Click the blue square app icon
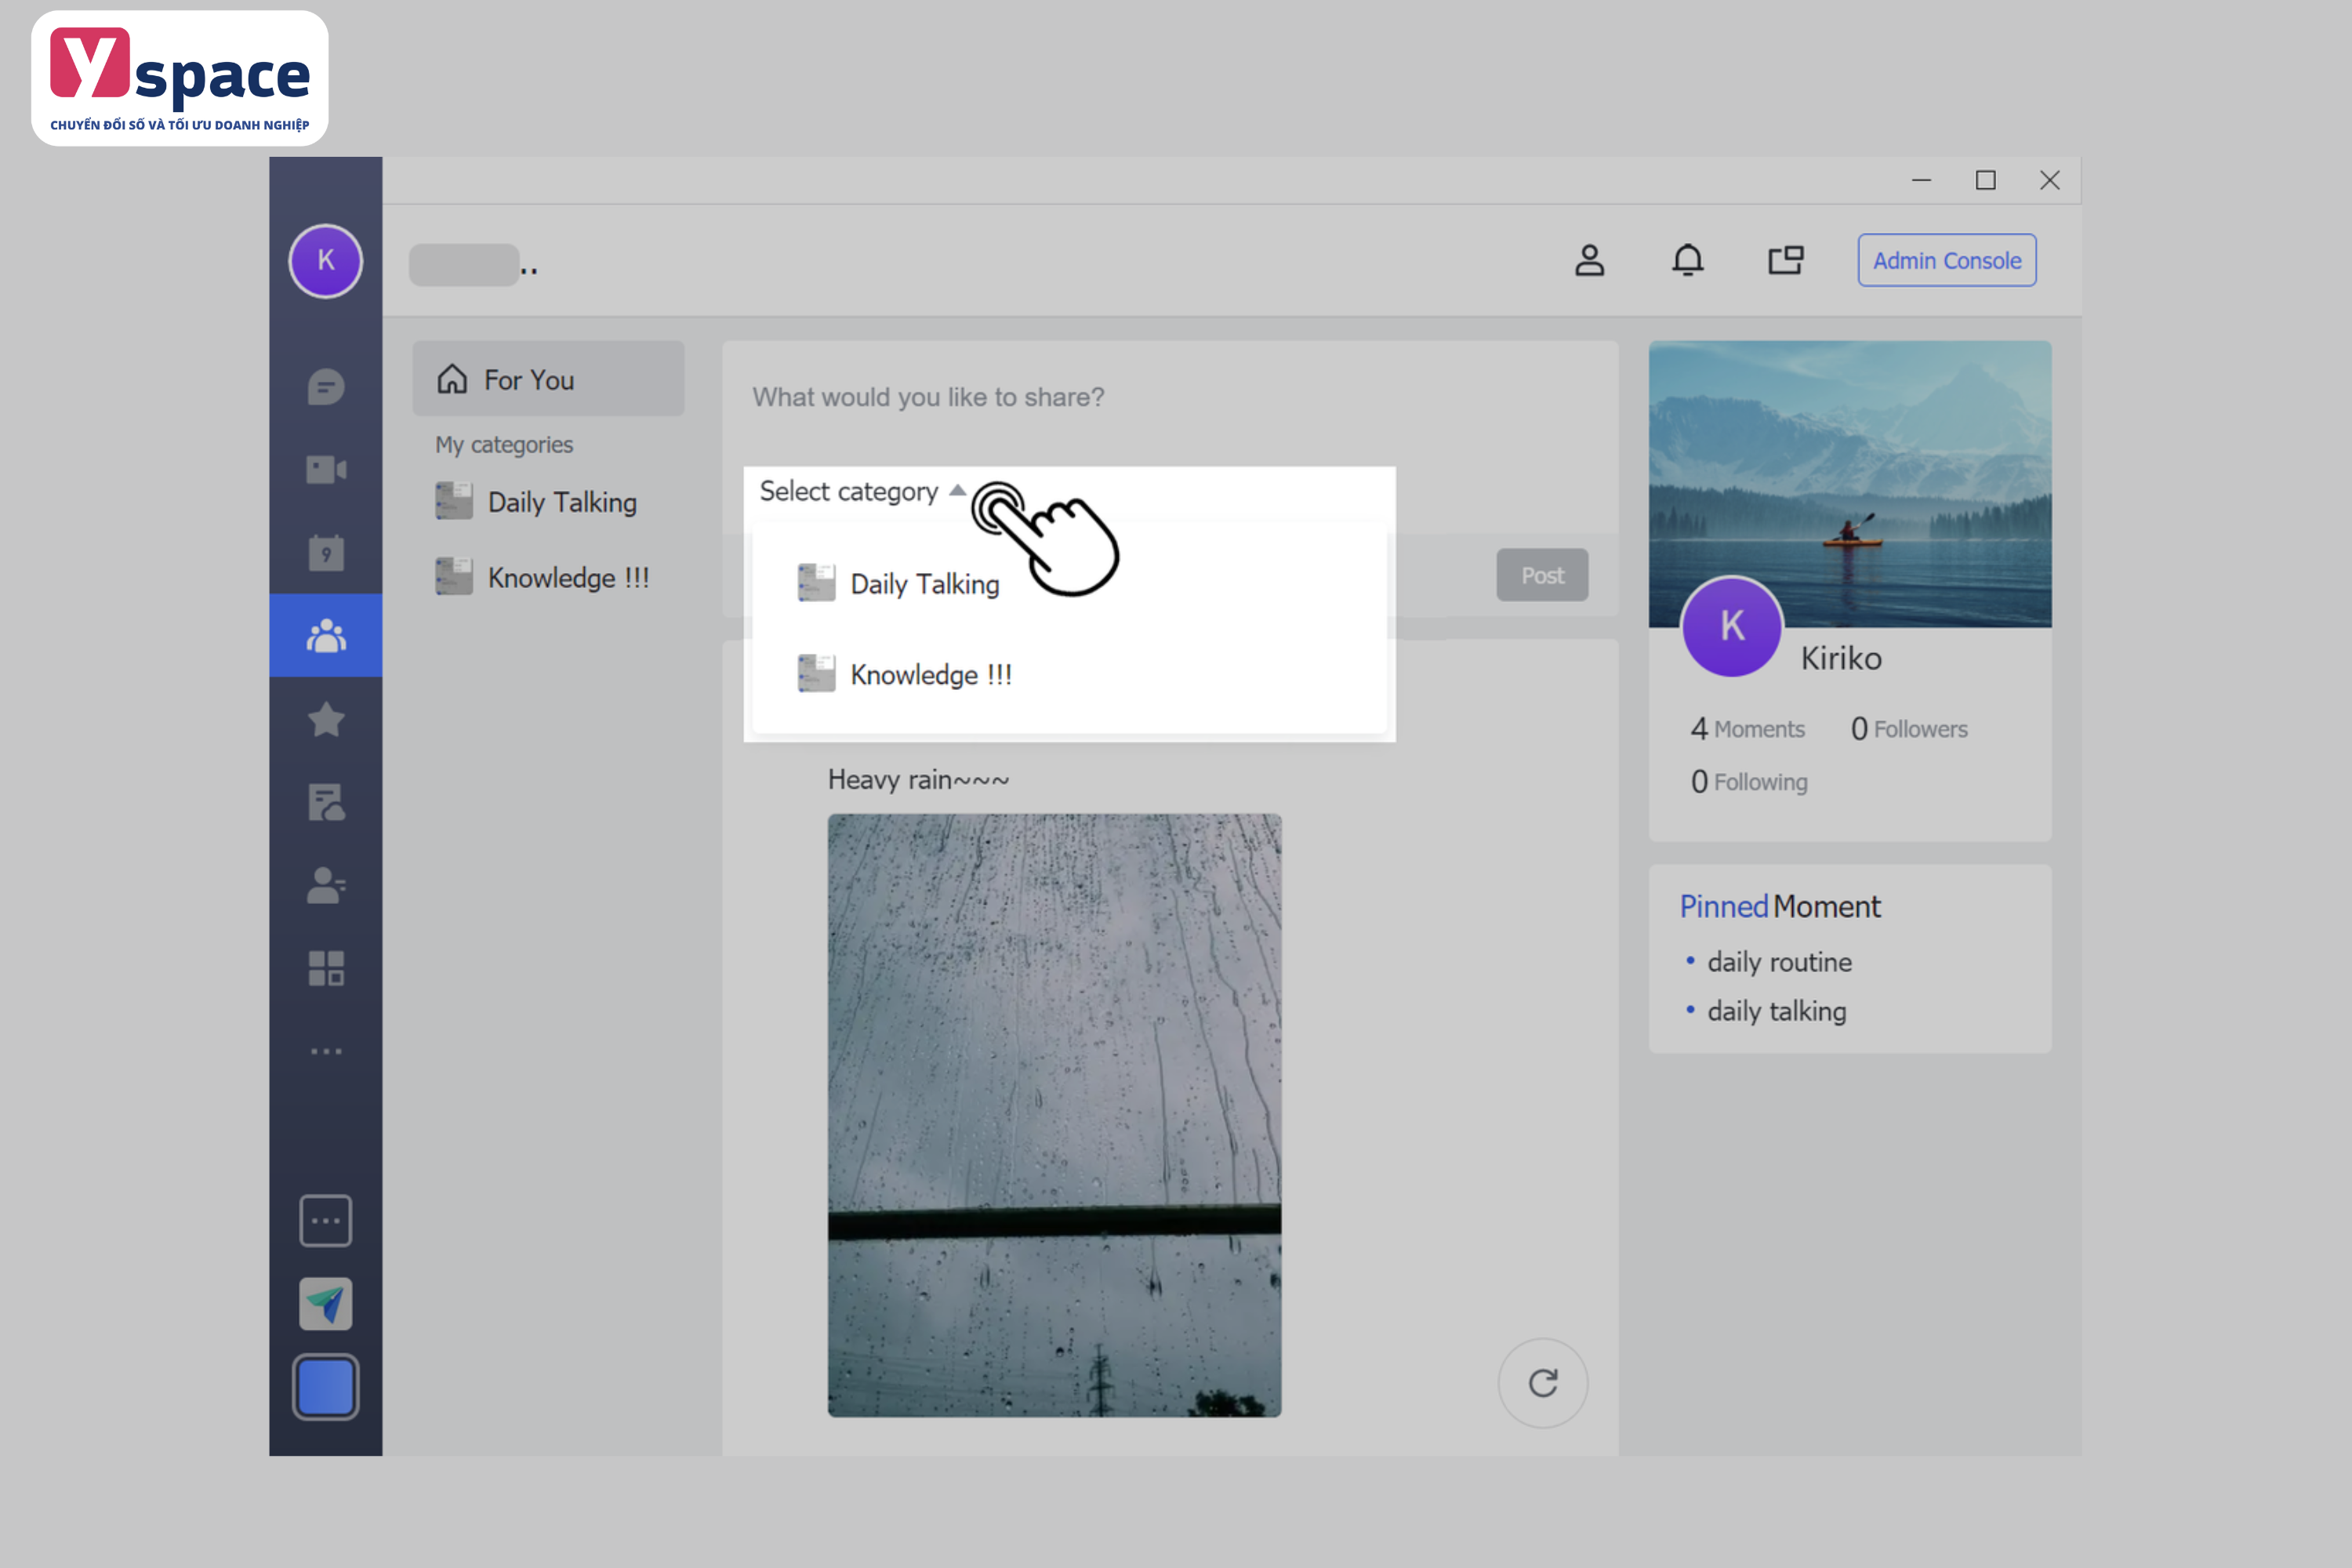 coord(326,1387)
